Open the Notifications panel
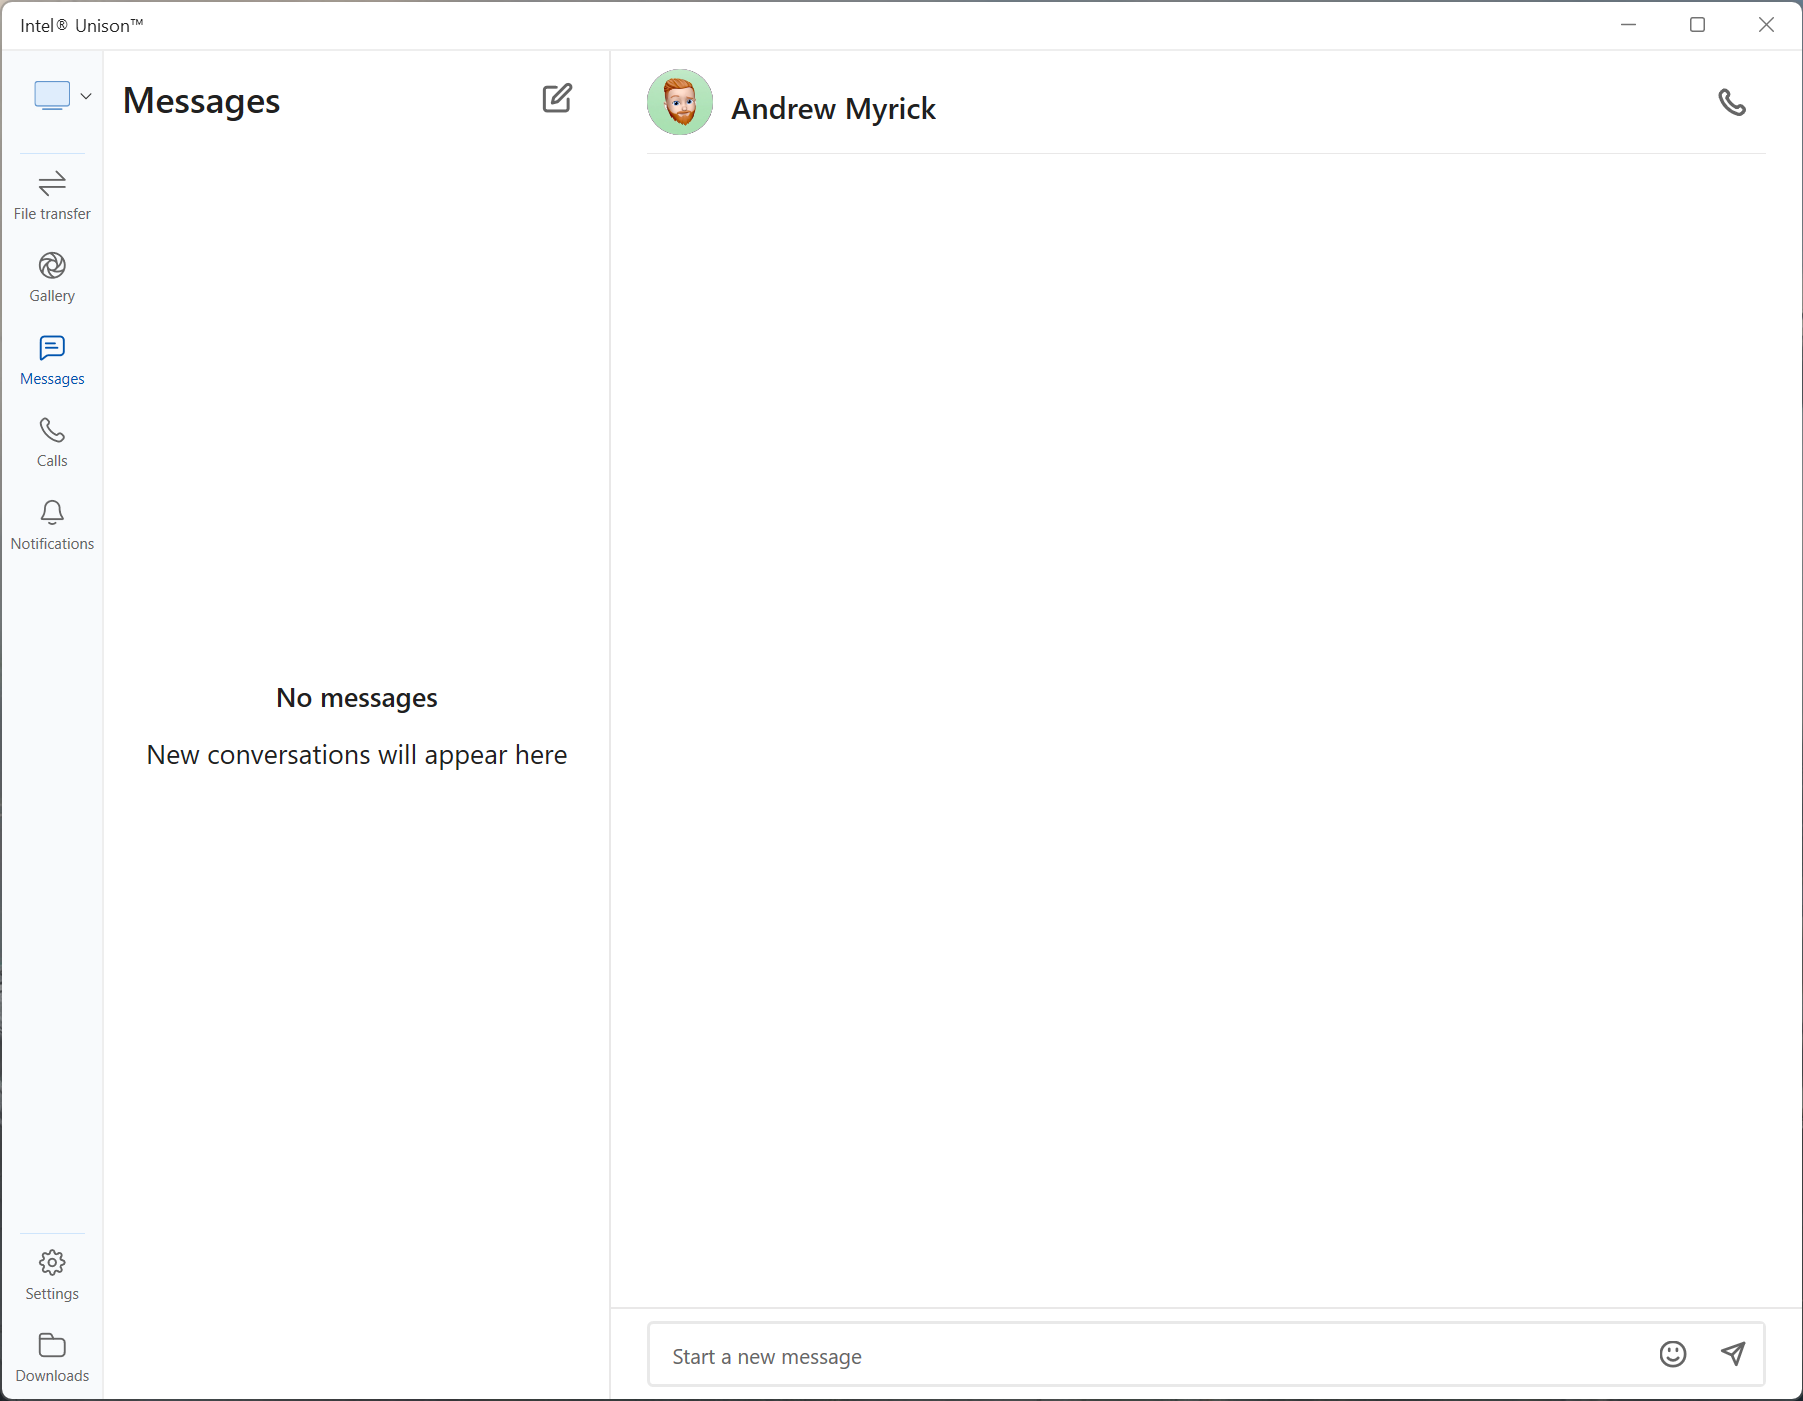 [52, 525]
